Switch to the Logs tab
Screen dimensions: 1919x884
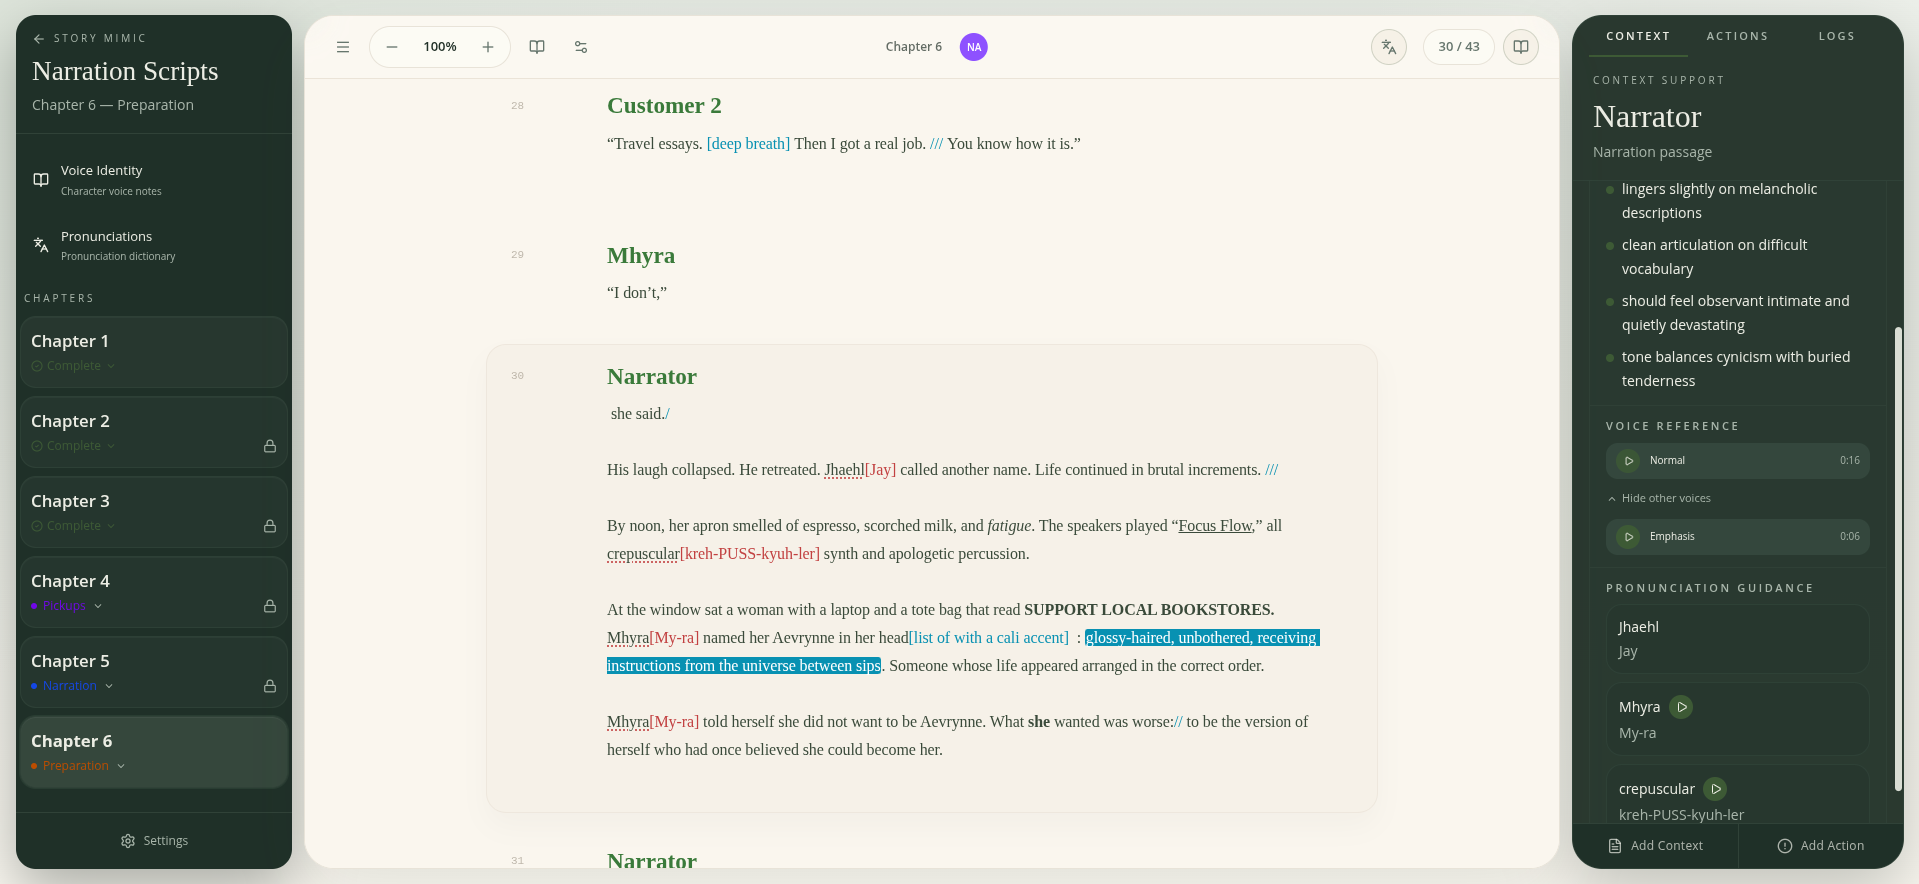1836,36
